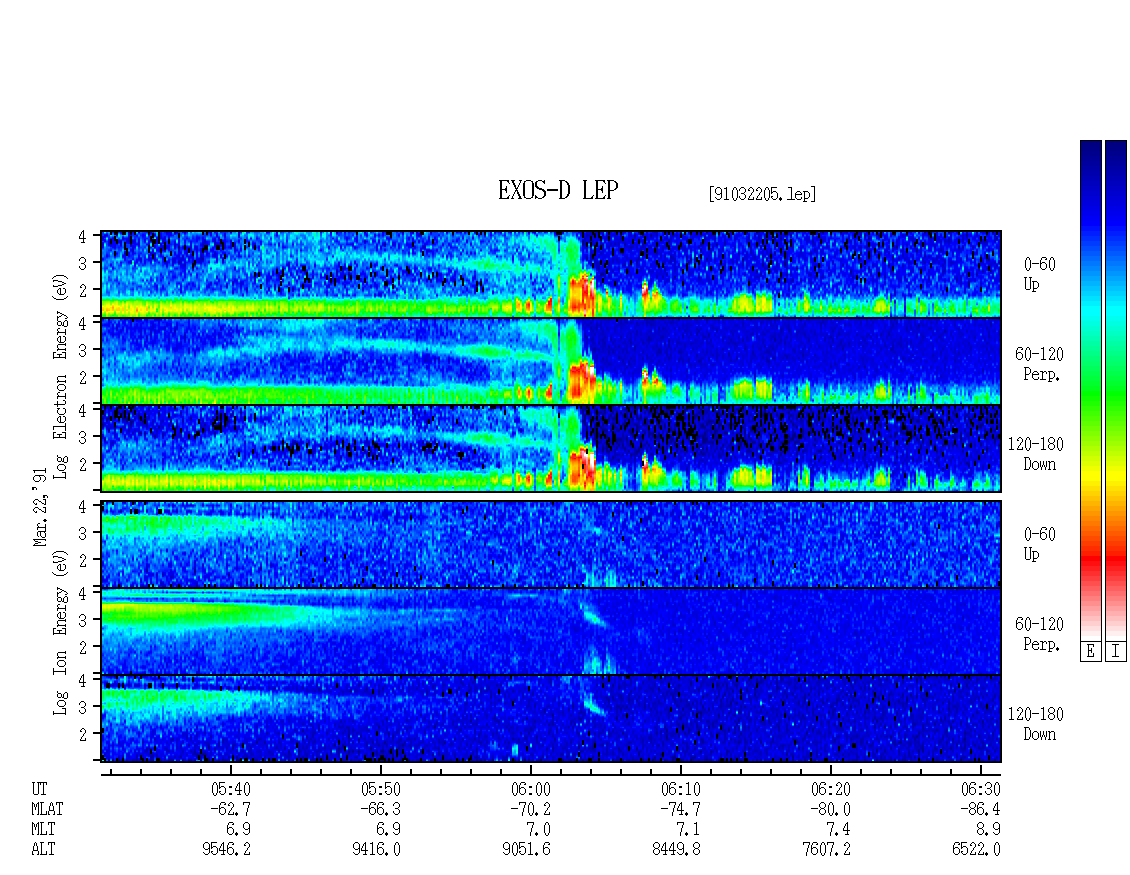Click the ion 120-180 Down spectrogram panel
The image size is (1130, 875).
coord(551,719)
